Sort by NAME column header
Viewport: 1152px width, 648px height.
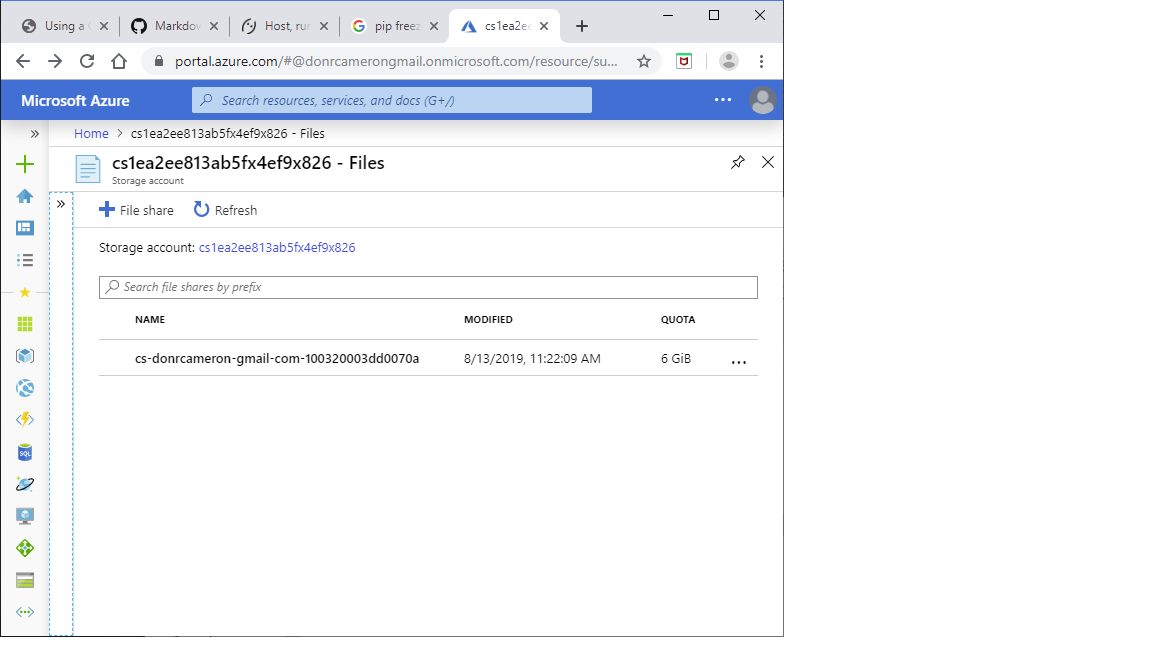(x=150, y=320)
